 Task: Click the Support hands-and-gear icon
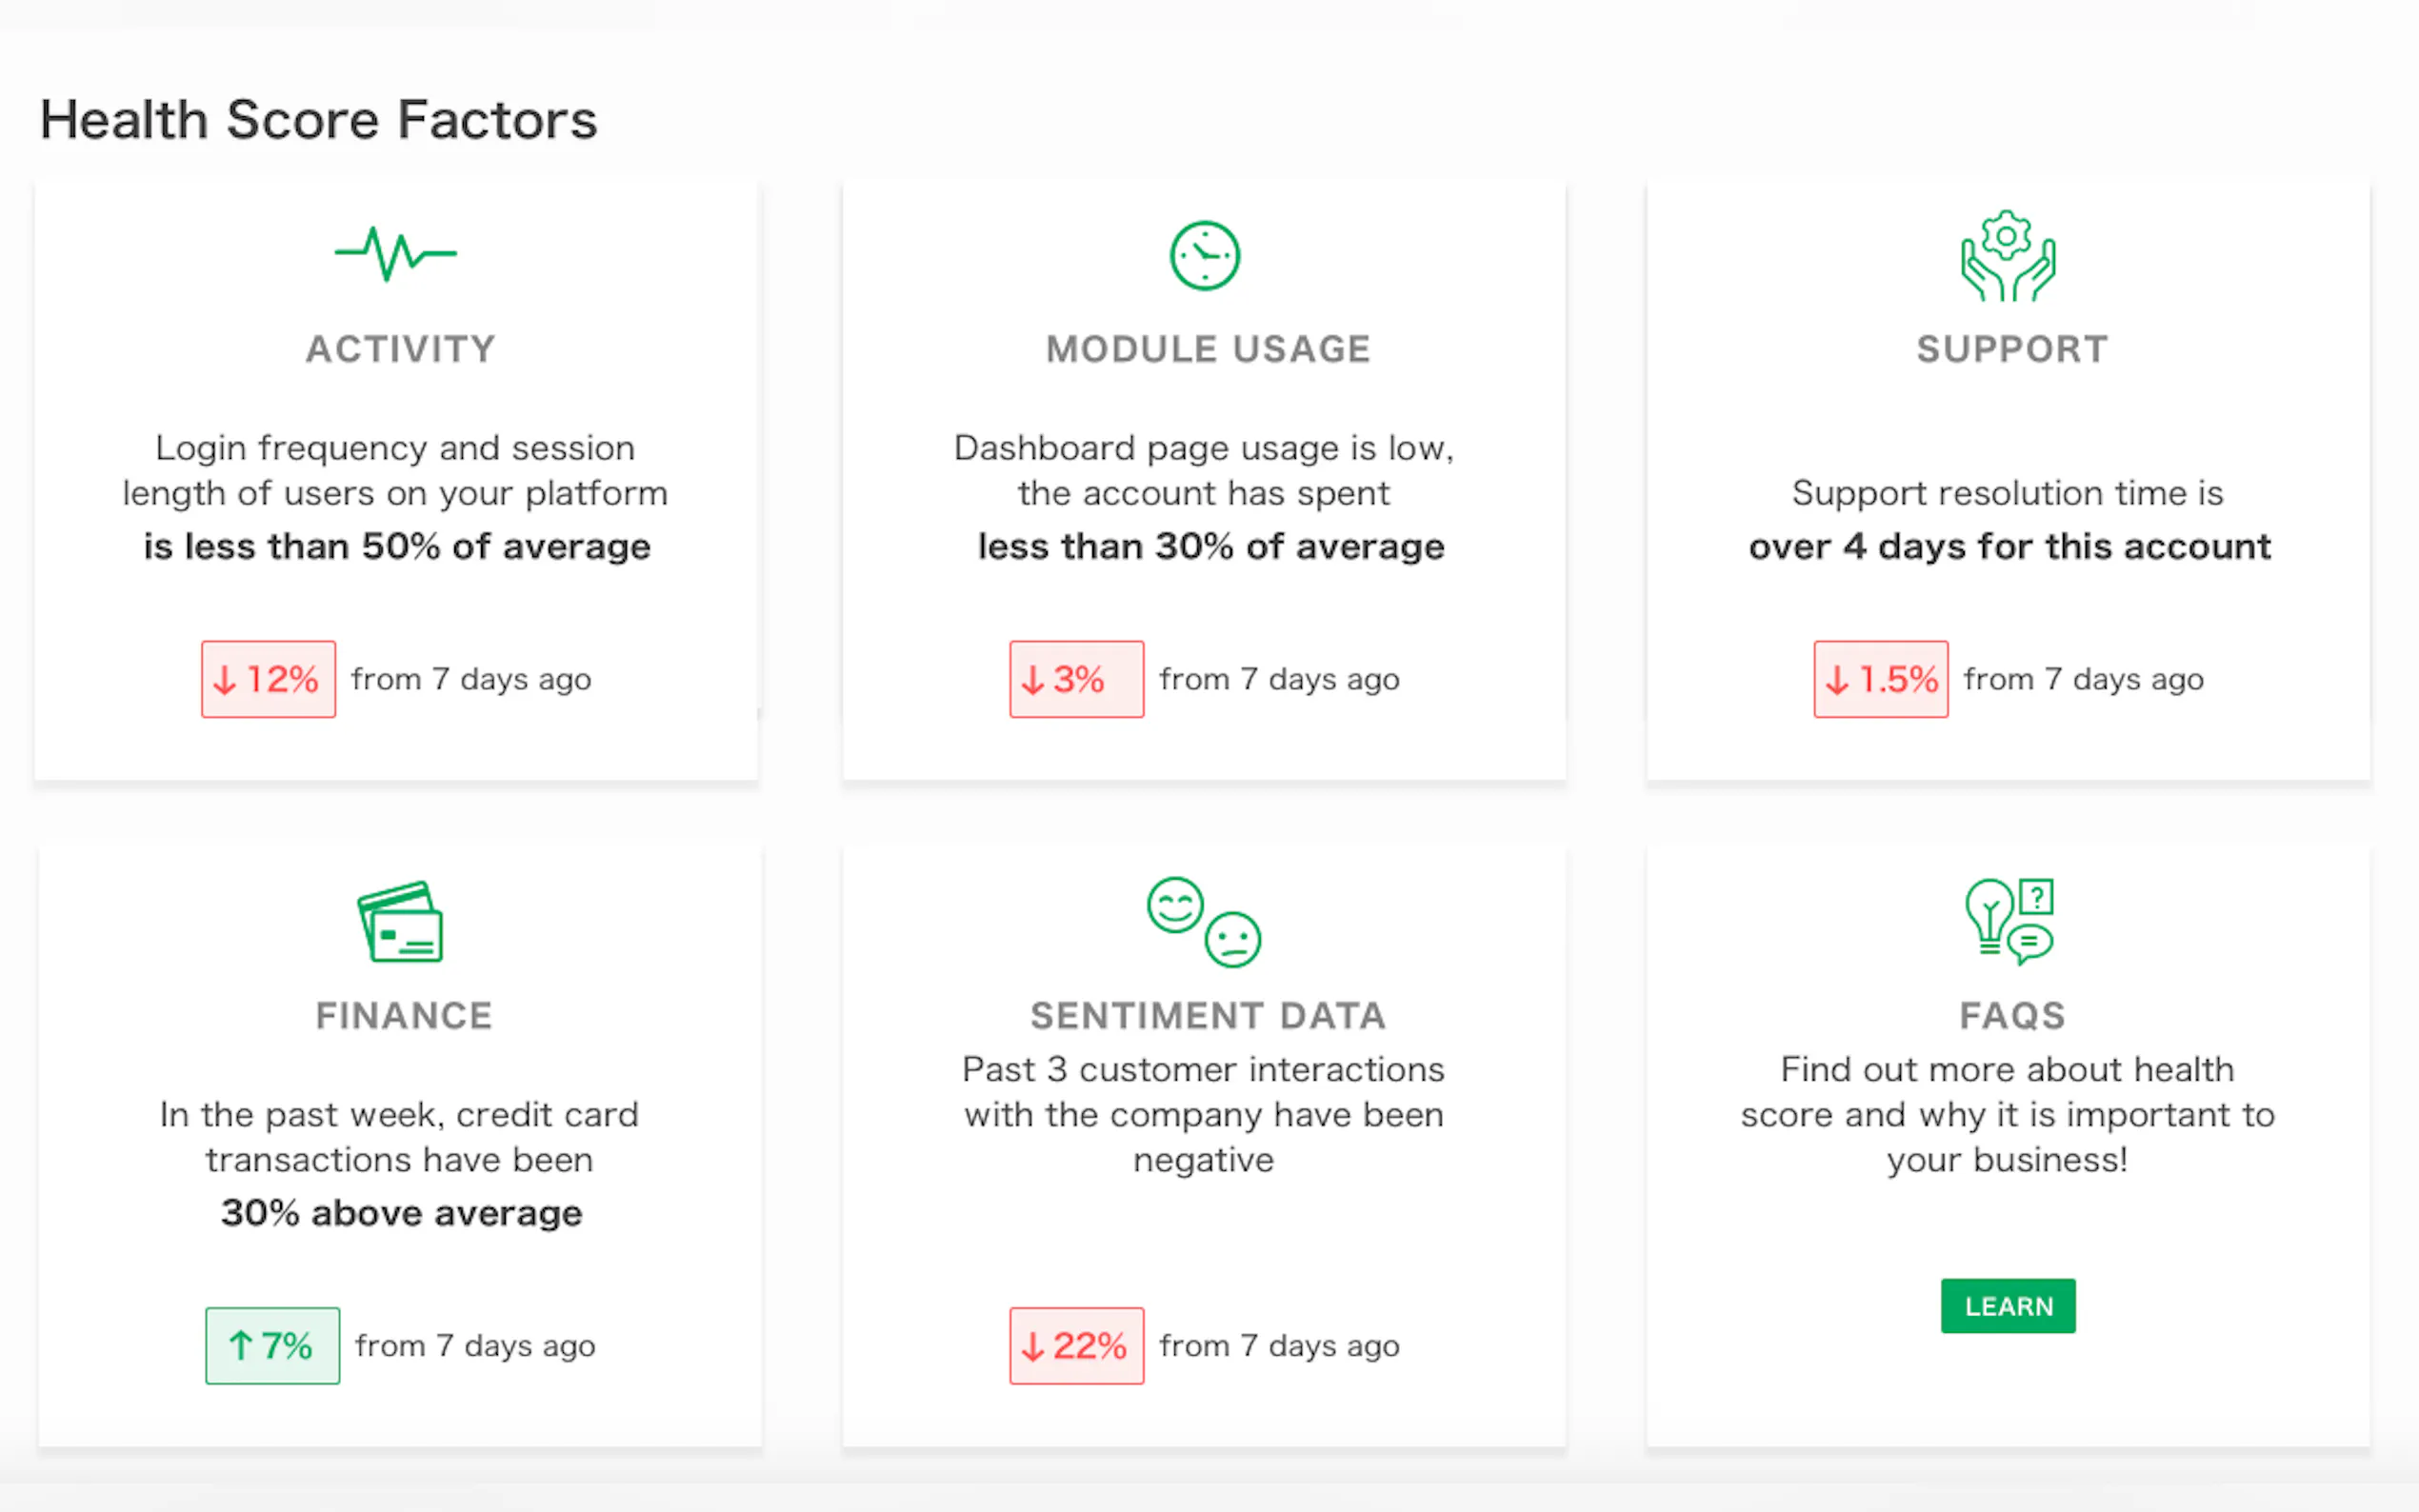[x=2007, y=256]
